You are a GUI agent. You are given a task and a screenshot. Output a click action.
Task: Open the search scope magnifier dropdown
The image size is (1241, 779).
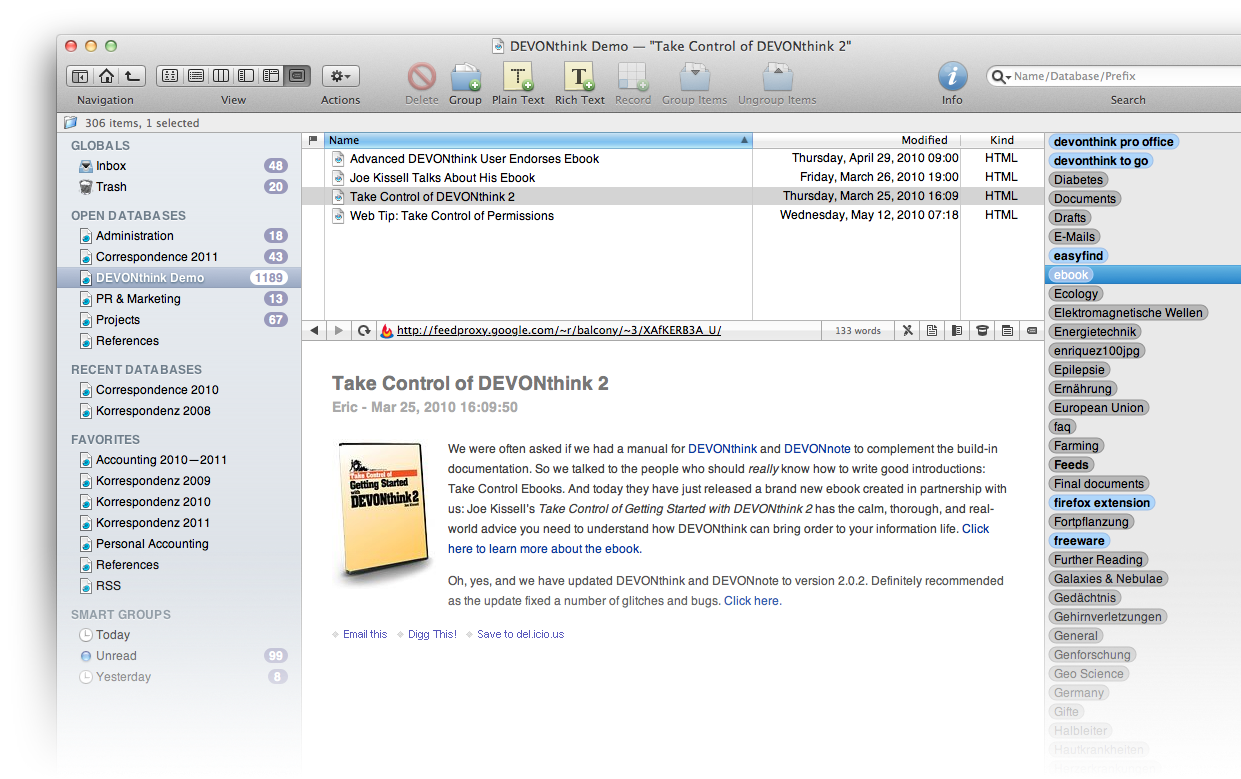point(1001,76)
